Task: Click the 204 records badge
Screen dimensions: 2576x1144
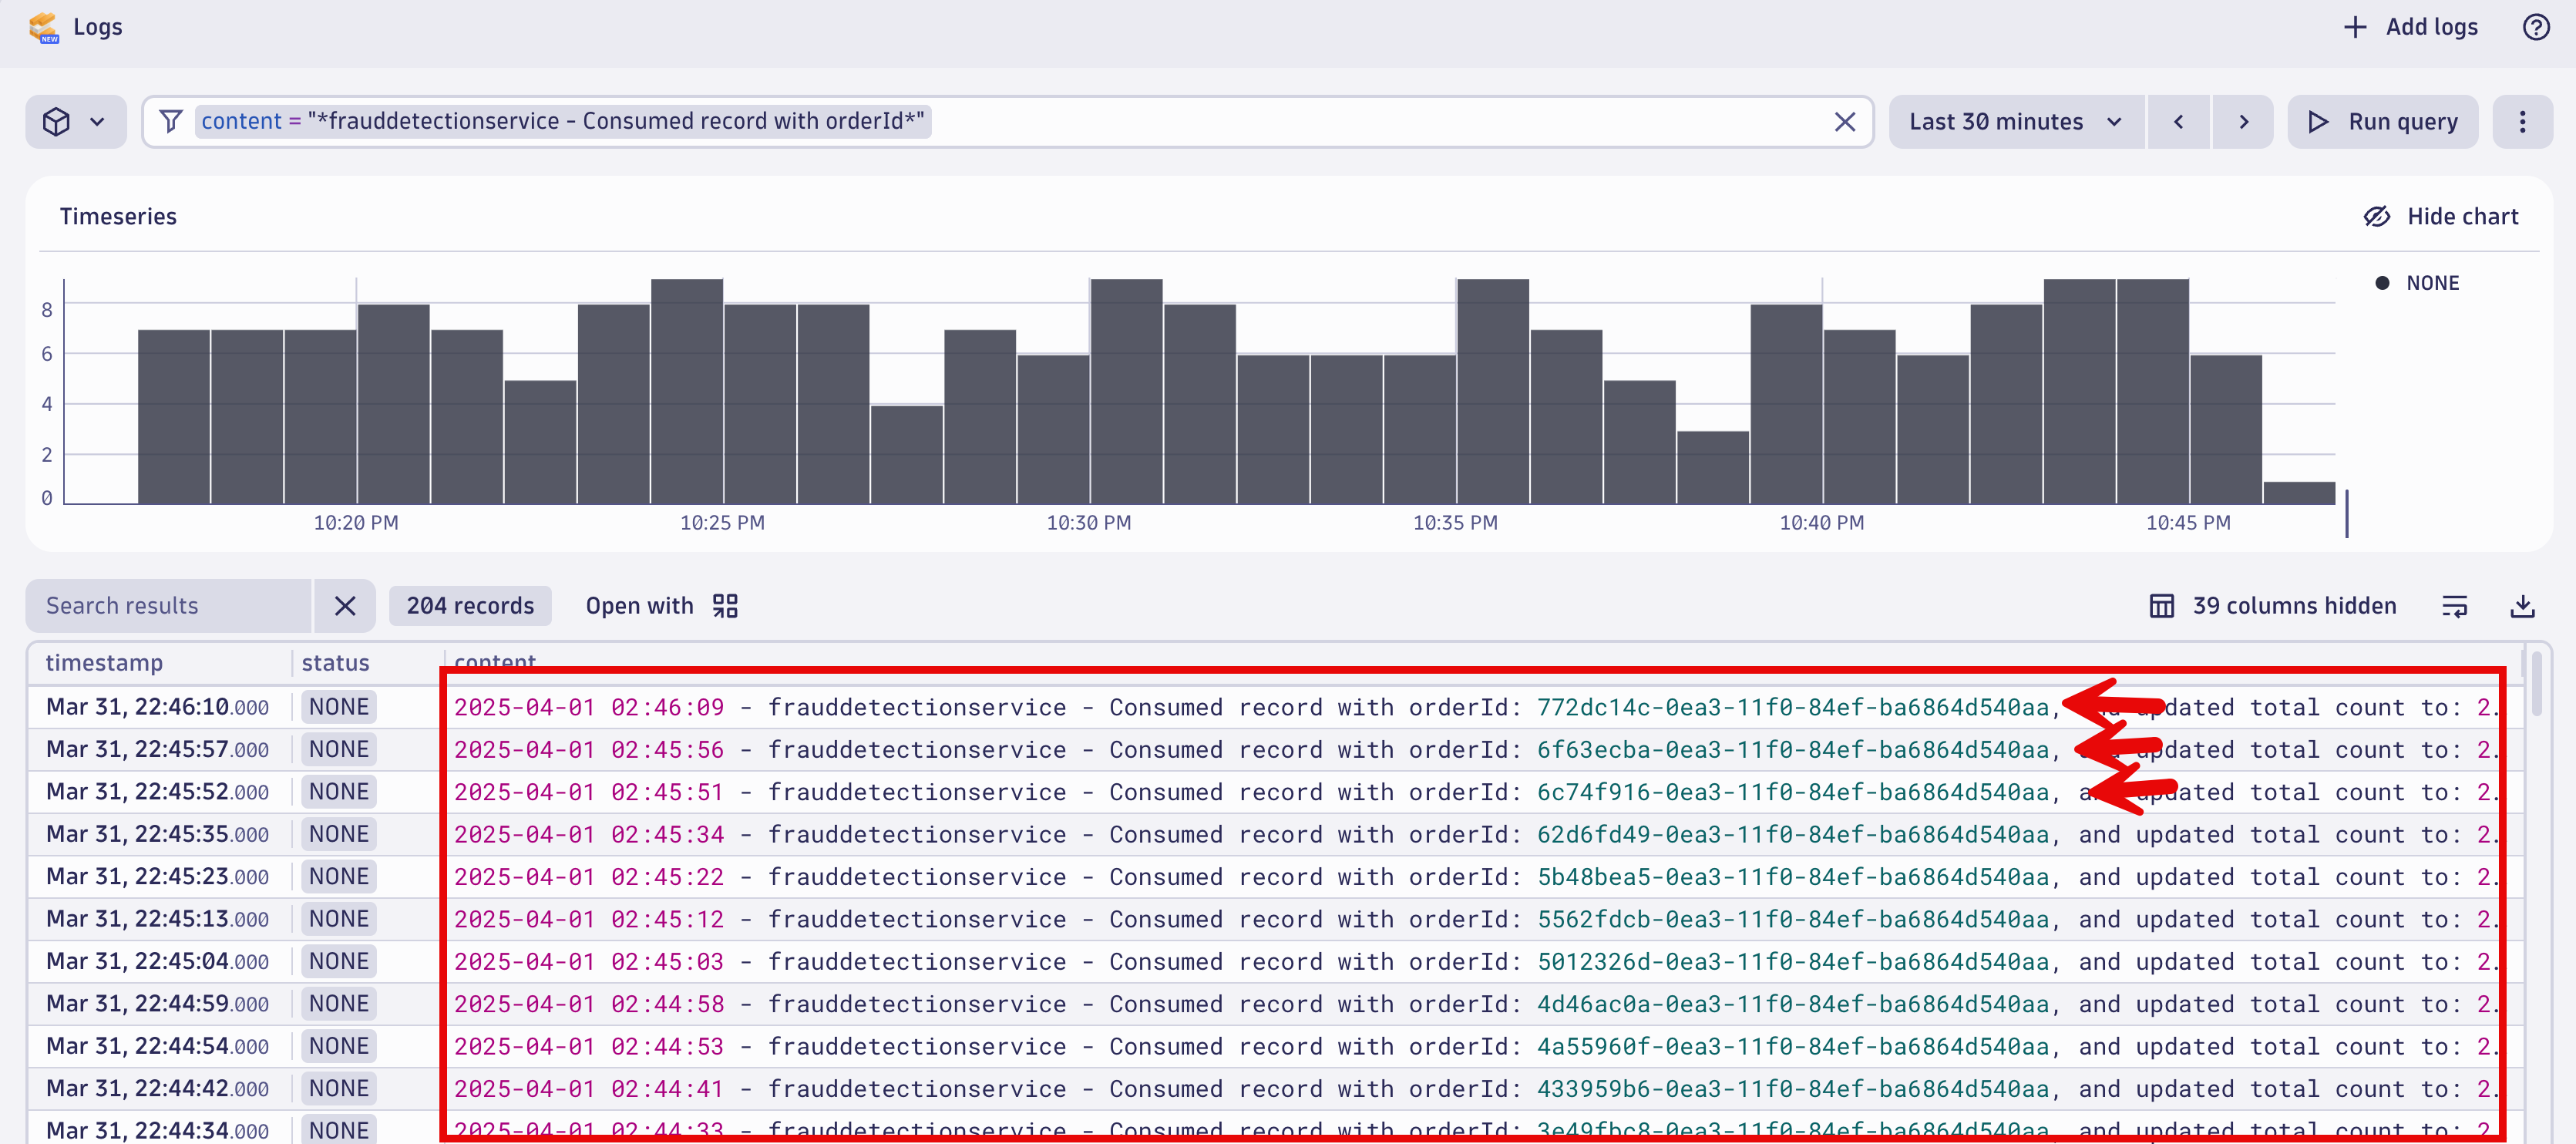Action: coord(470,605)
